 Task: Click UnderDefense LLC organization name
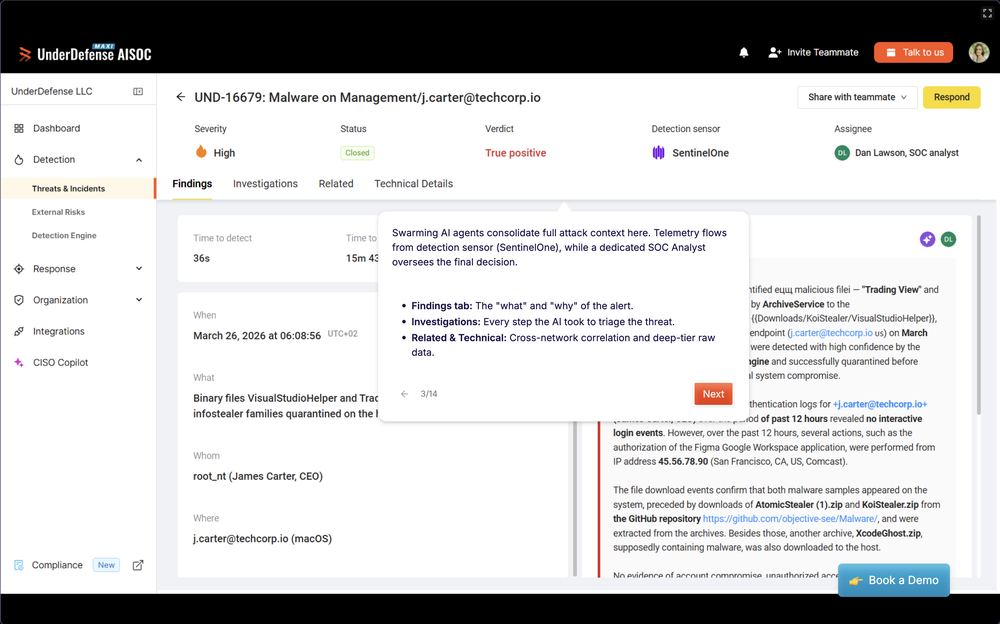click(52, 91)
